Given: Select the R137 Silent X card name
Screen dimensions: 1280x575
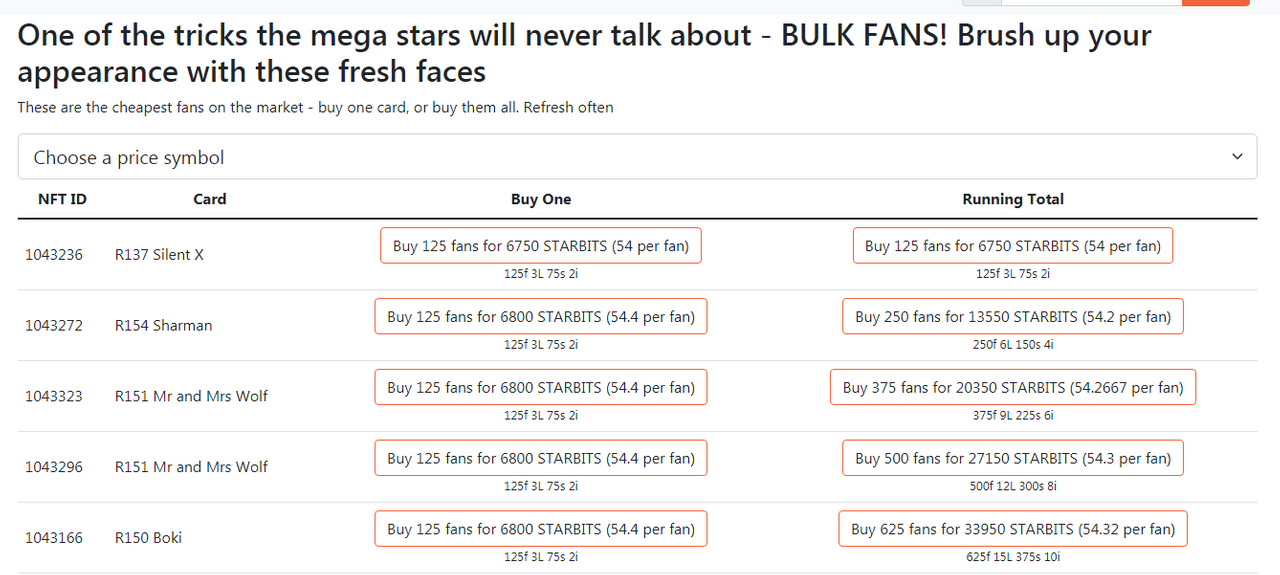Looking at the screenshot, I should coord(159,255).
